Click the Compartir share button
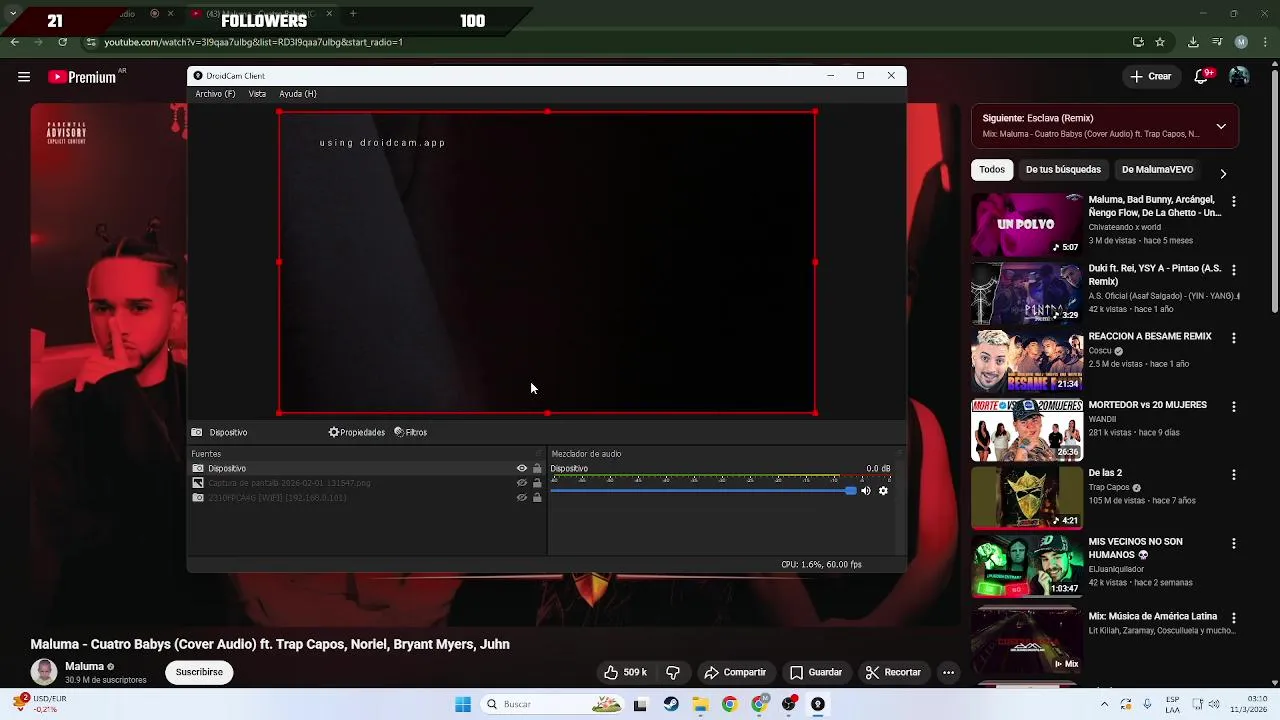This screenshot has width=1280, height=720. 735,673
